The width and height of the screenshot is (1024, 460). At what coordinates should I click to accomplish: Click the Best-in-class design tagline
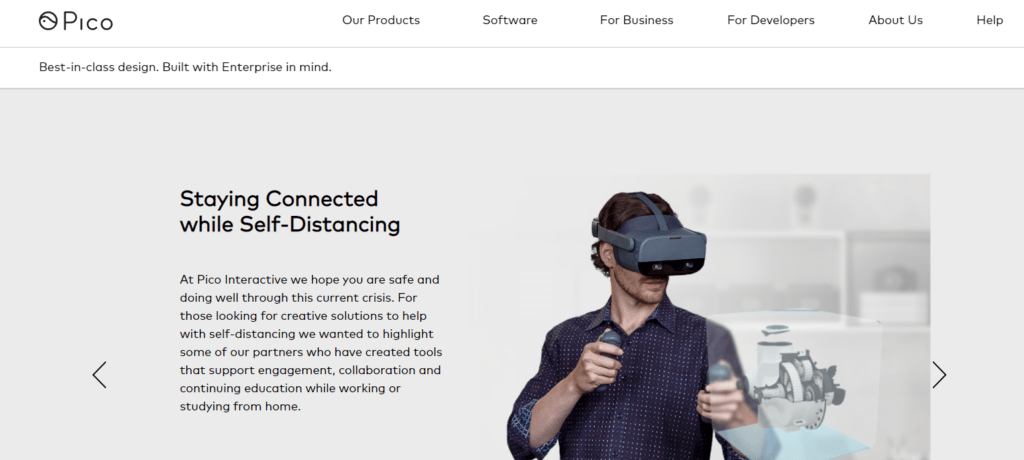tap(185, 67)
